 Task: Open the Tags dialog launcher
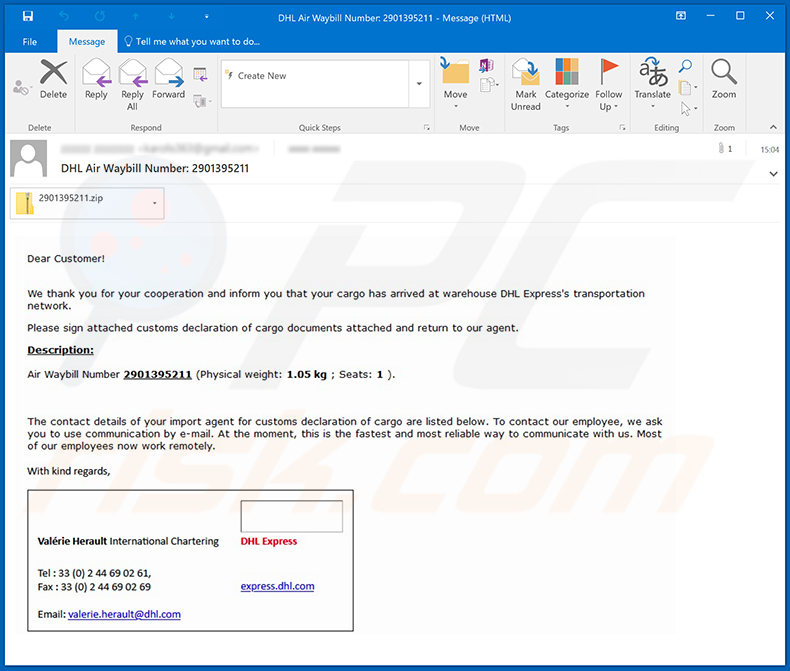pos(622,128)
